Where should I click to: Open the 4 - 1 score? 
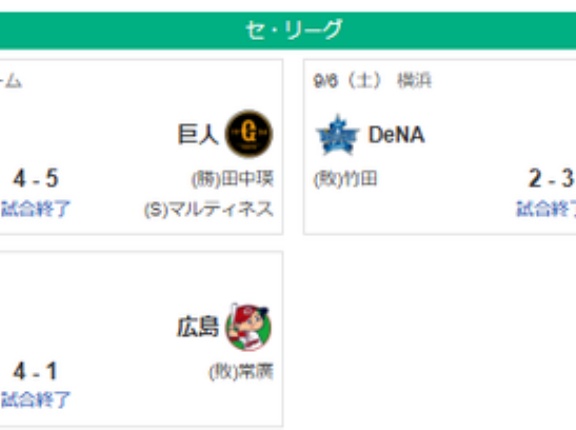click(x=35, y=371)
